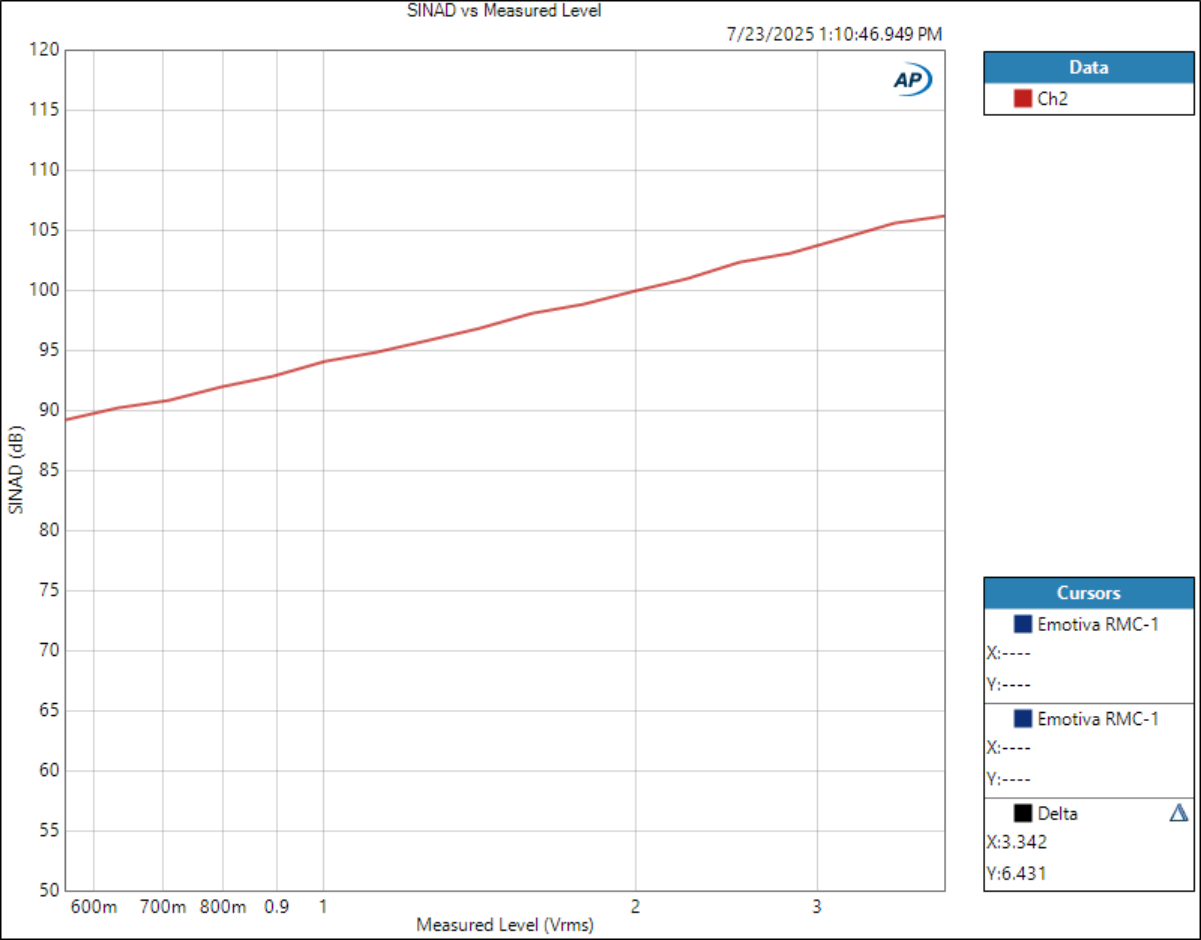The height and width of the screenshot is (940, 1201).
Task: Click the red Ch2 color swatch
Action: click(x=1022, y=99)
